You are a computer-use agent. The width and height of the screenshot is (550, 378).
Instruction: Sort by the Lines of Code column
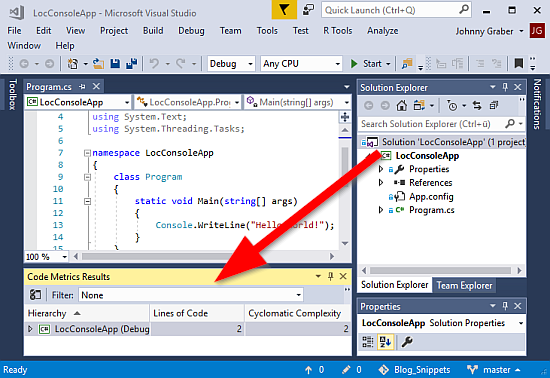[197, 313]
